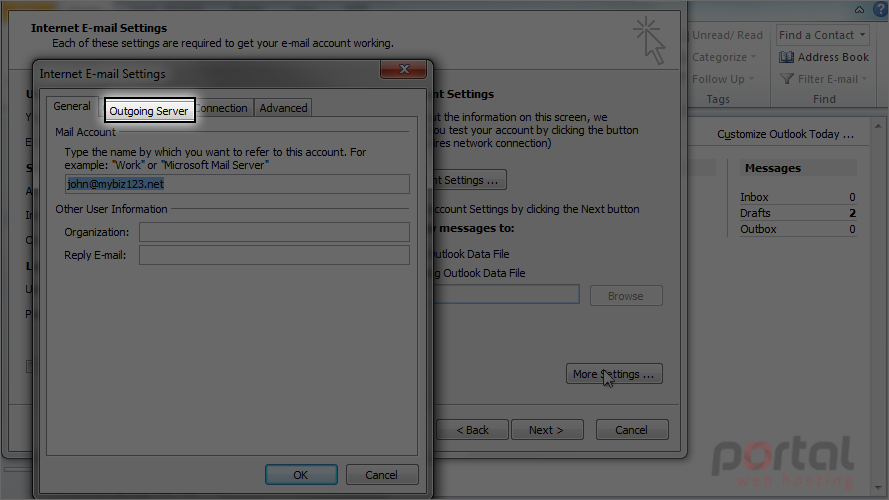Click the Reply E-mail field
The width and height of the screenshot is (889, 500).
(x=274, y=255)
